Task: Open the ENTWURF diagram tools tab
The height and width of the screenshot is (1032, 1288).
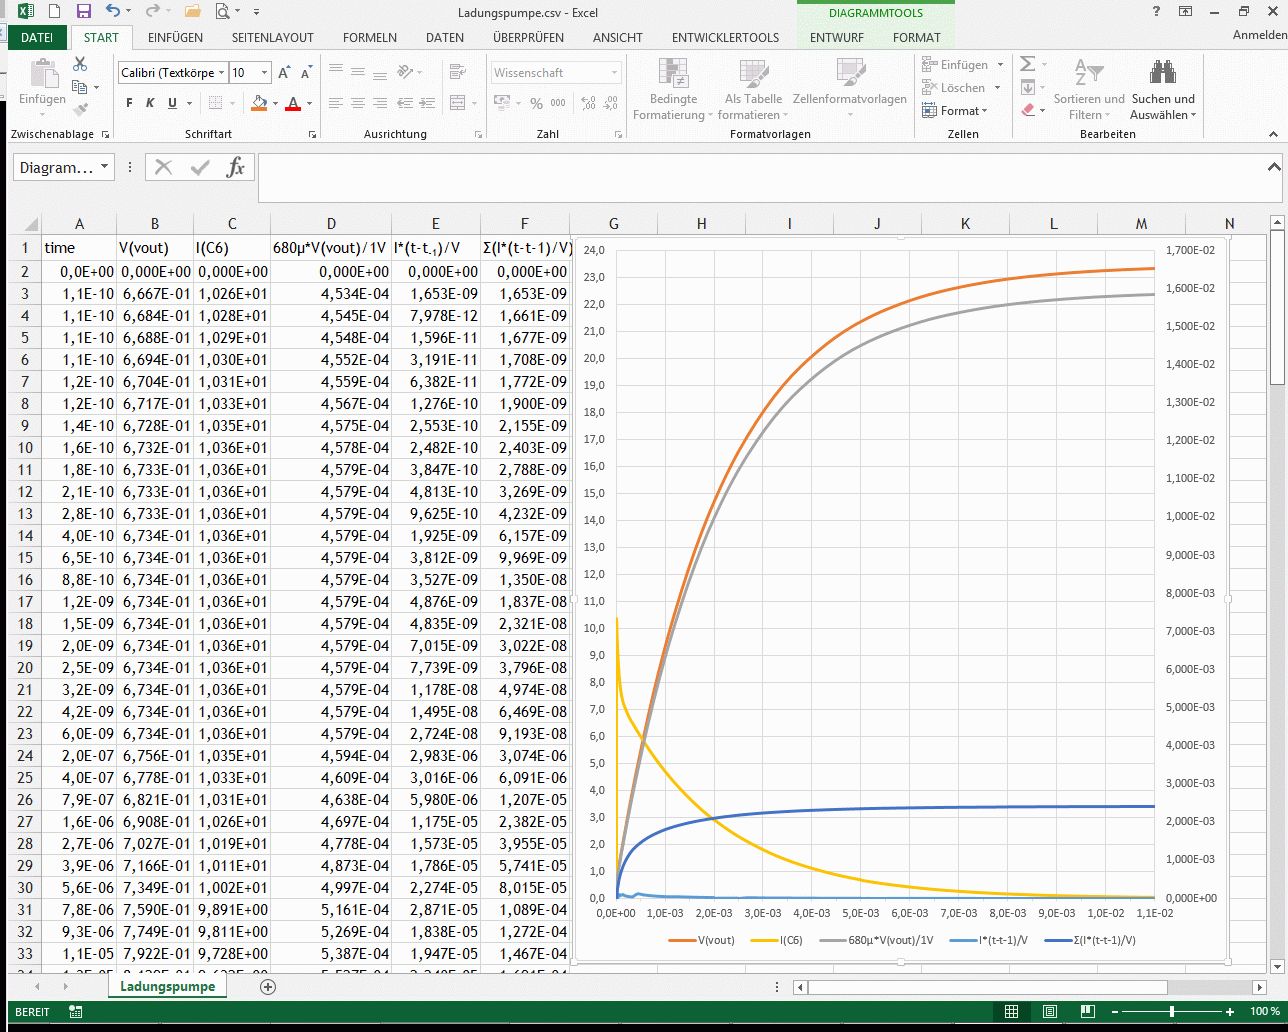Action: pos(835,38)
